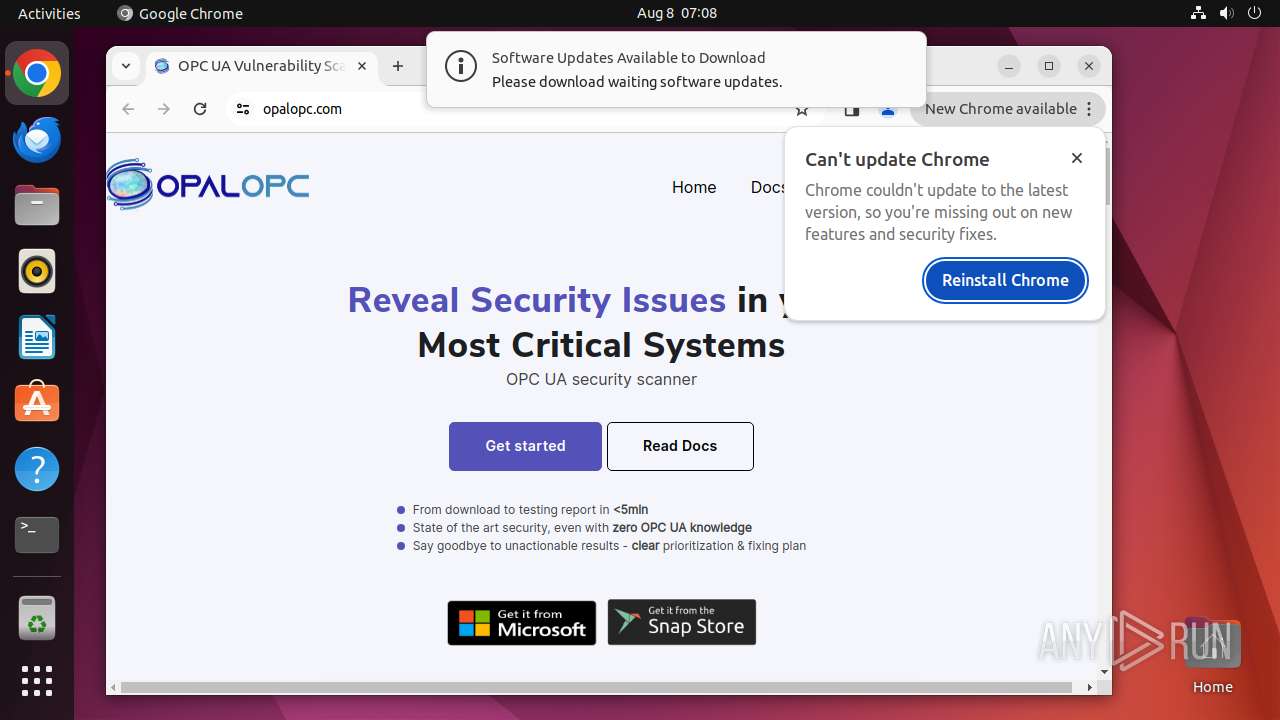Viewport: 1280px width, 720px height.
Task: Open Google Chrome from the dock
Action: (37, 74)
